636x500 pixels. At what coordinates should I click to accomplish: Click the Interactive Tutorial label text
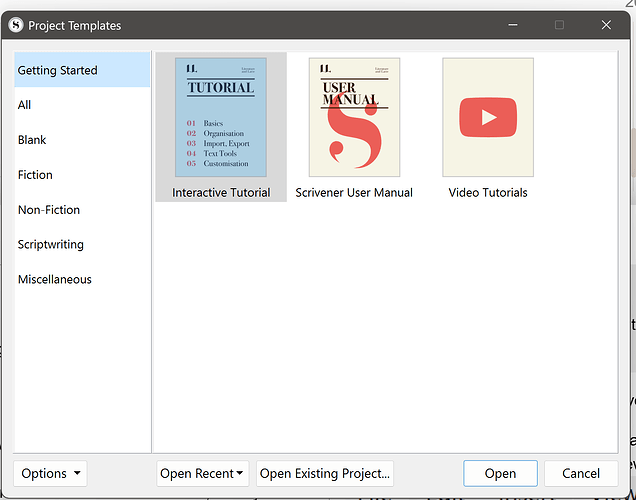click(221, 192)
